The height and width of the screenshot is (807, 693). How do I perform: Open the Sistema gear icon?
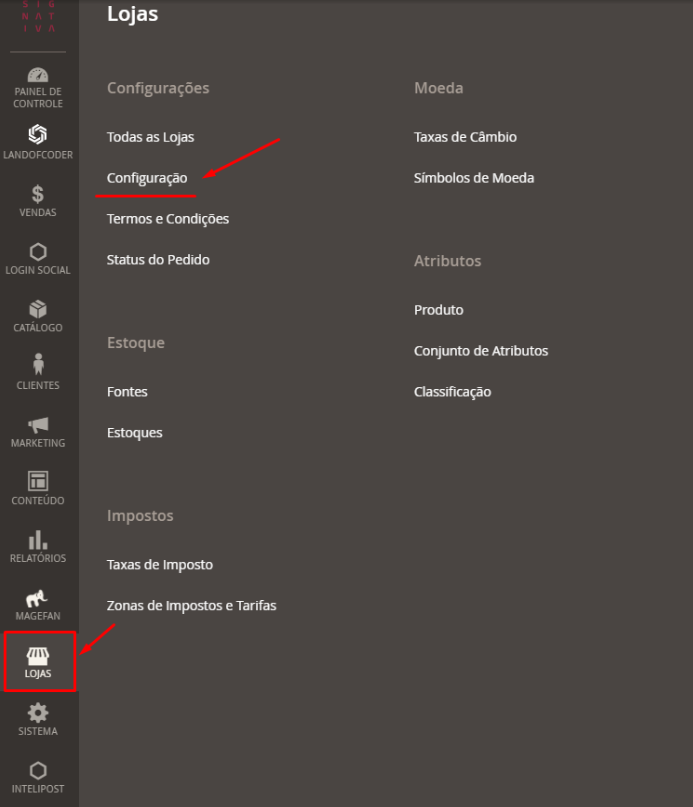click(x=38, y=713)
